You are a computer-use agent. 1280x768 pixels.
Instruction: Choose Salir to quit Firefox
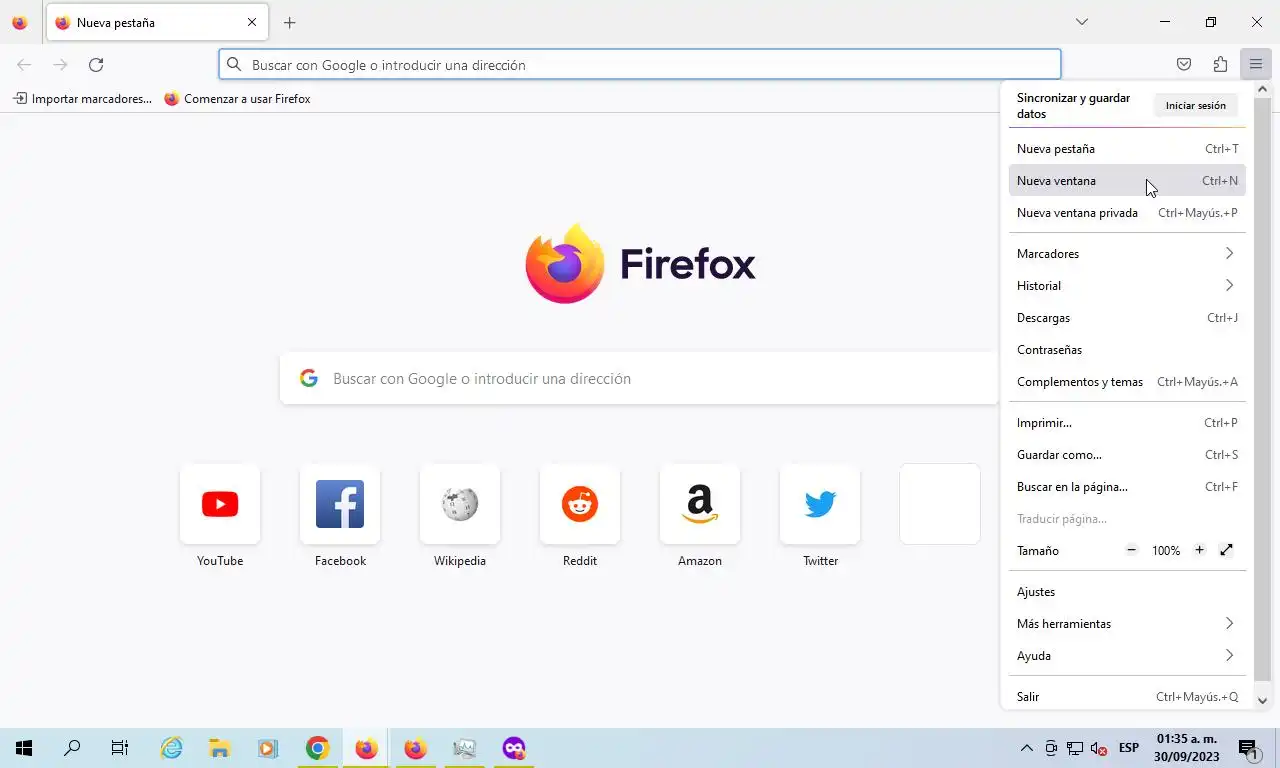[x=1127, y=697]
